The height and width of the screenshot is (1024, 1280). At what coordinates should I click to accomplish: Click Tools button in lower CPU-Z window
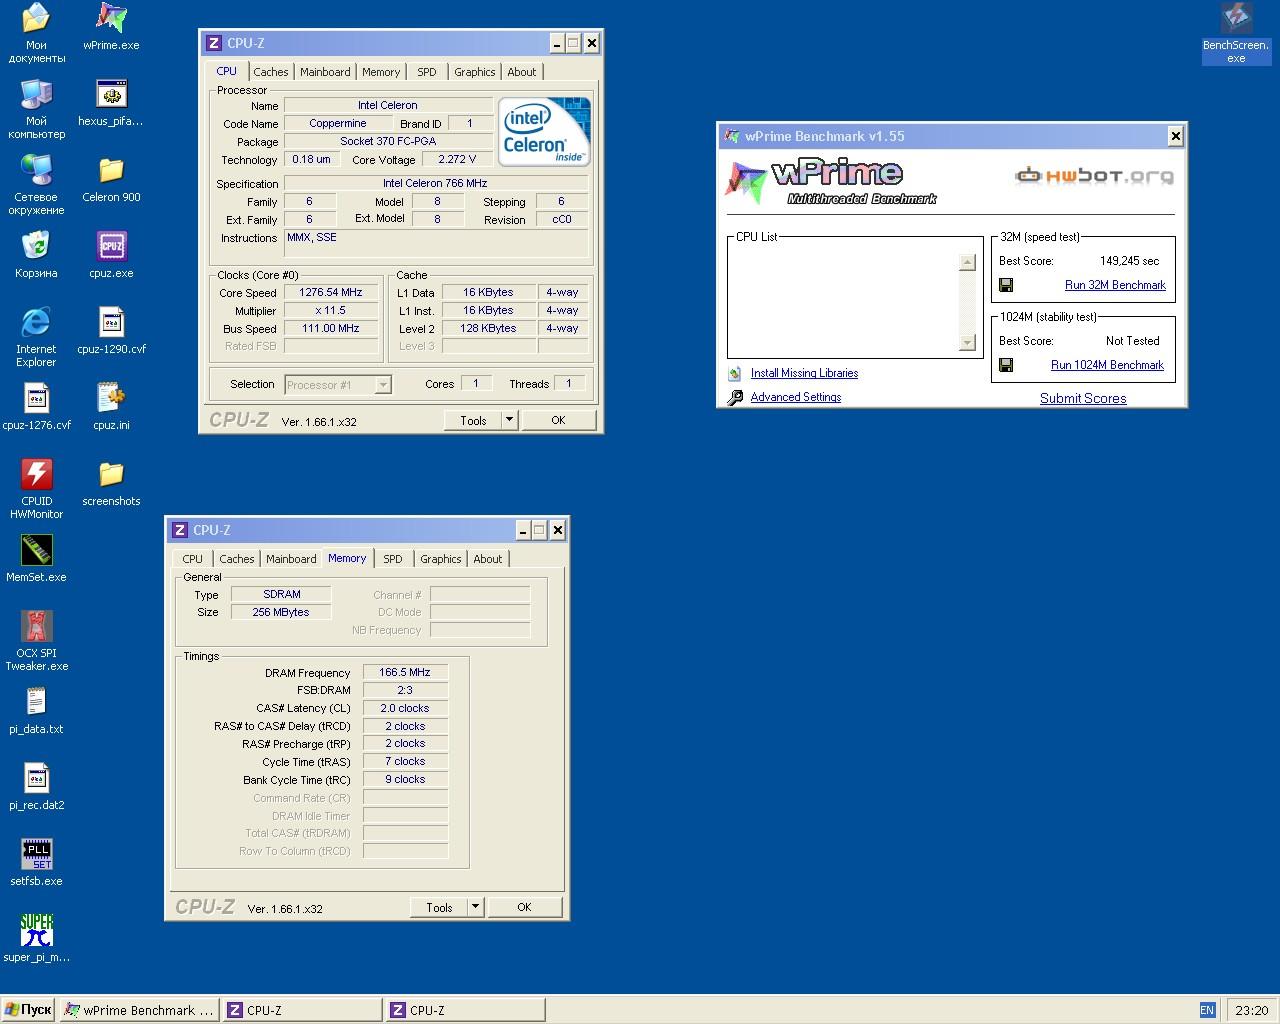click(x=439, y=907)
